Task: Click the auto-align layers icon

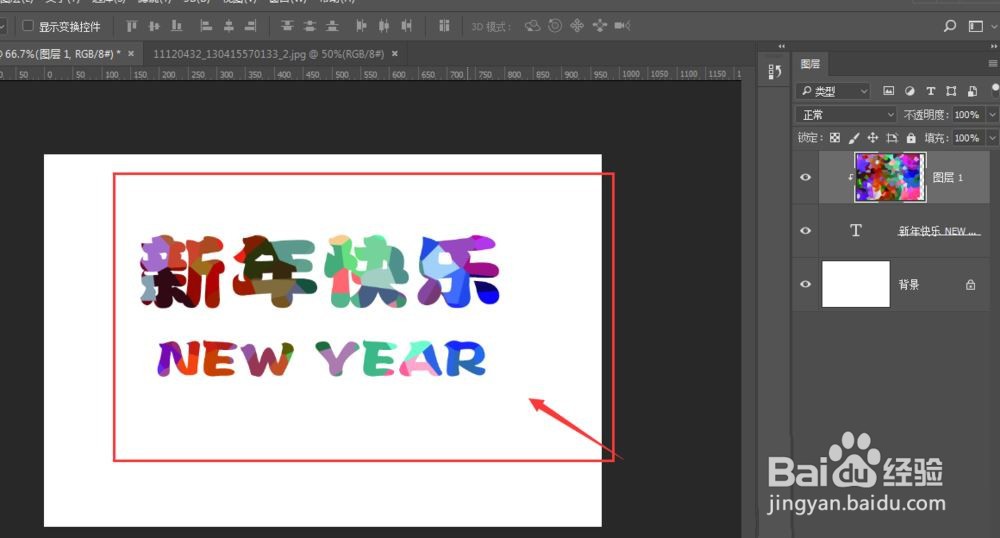Action: (444, 26)
